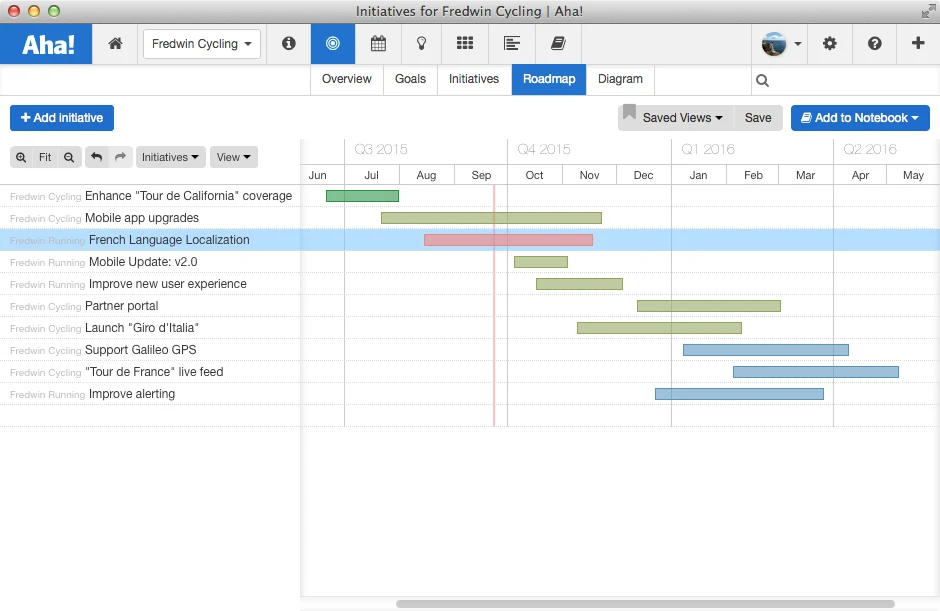
Task: Click the blue Support Galileo GPS bar
Action: [x=766, y=350]
